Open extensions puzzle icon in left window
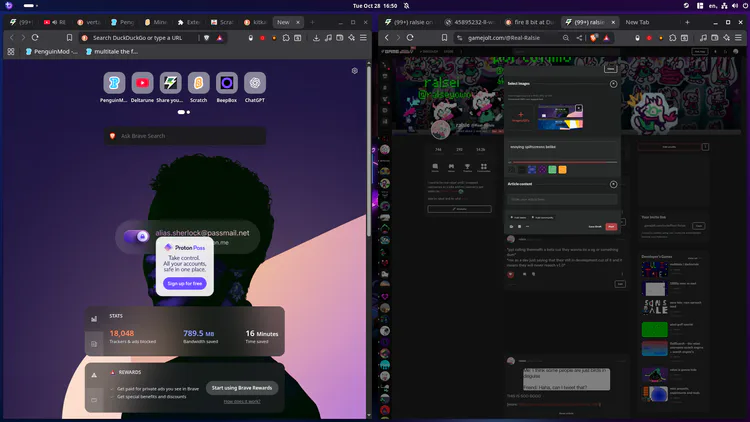 point(286,37)
